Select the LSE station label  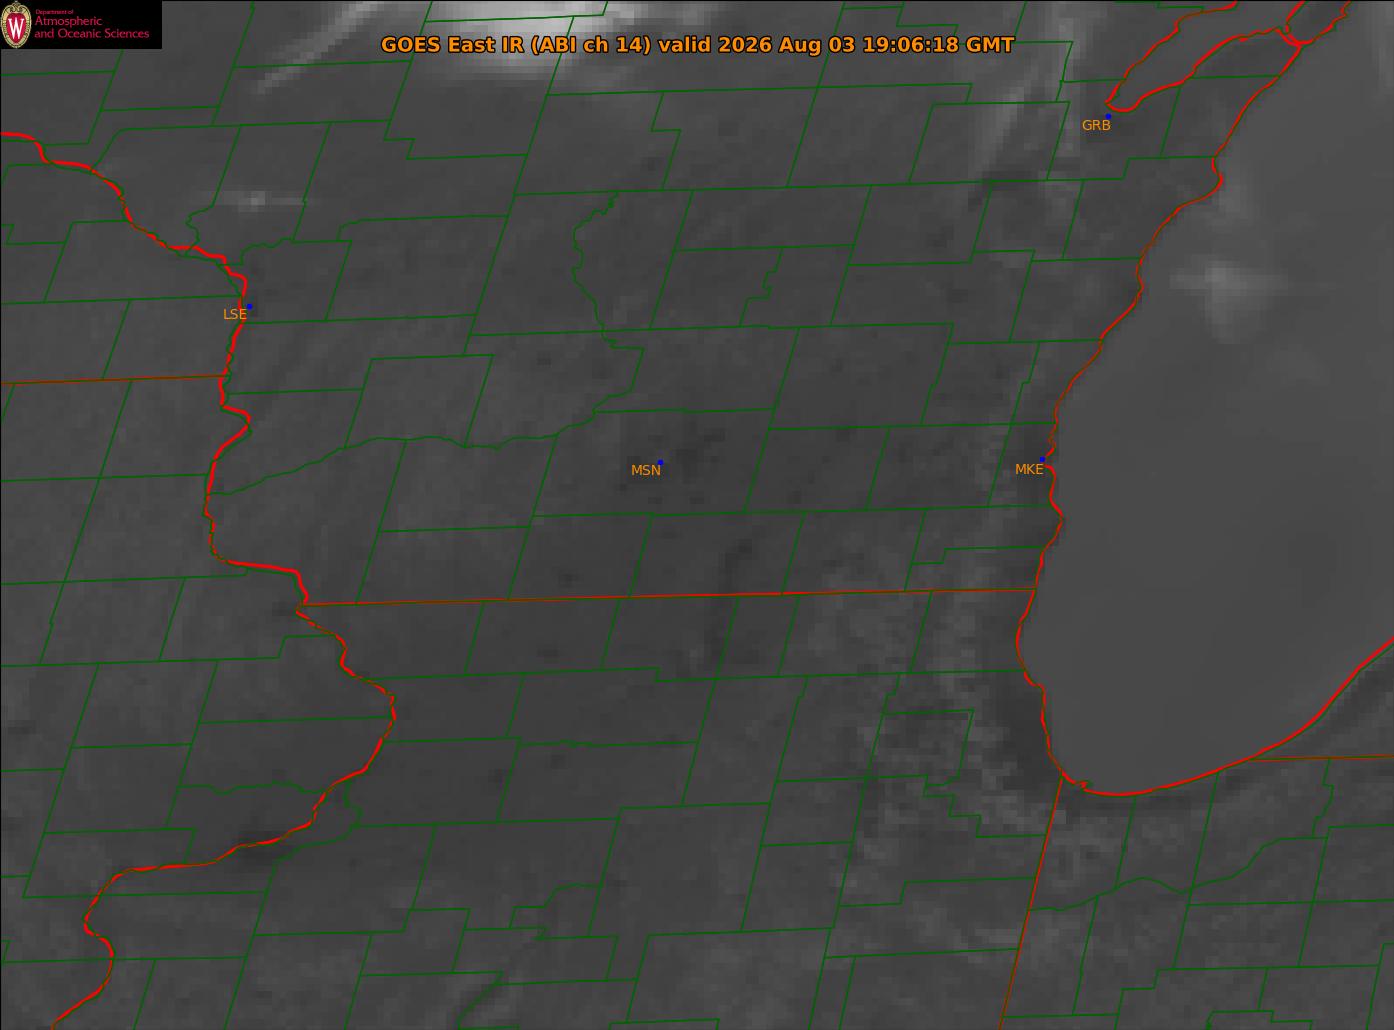234,314
